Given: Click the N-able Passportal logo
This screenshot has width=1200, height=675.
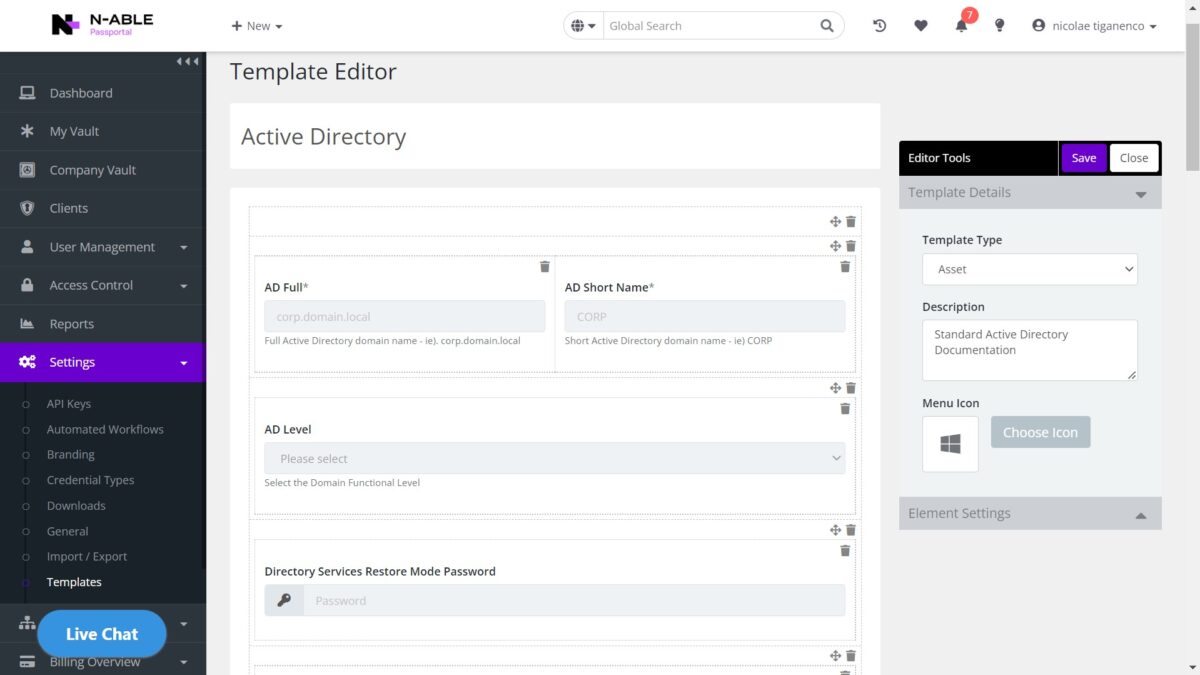Looking at the screenshot, I should [102, 24].
